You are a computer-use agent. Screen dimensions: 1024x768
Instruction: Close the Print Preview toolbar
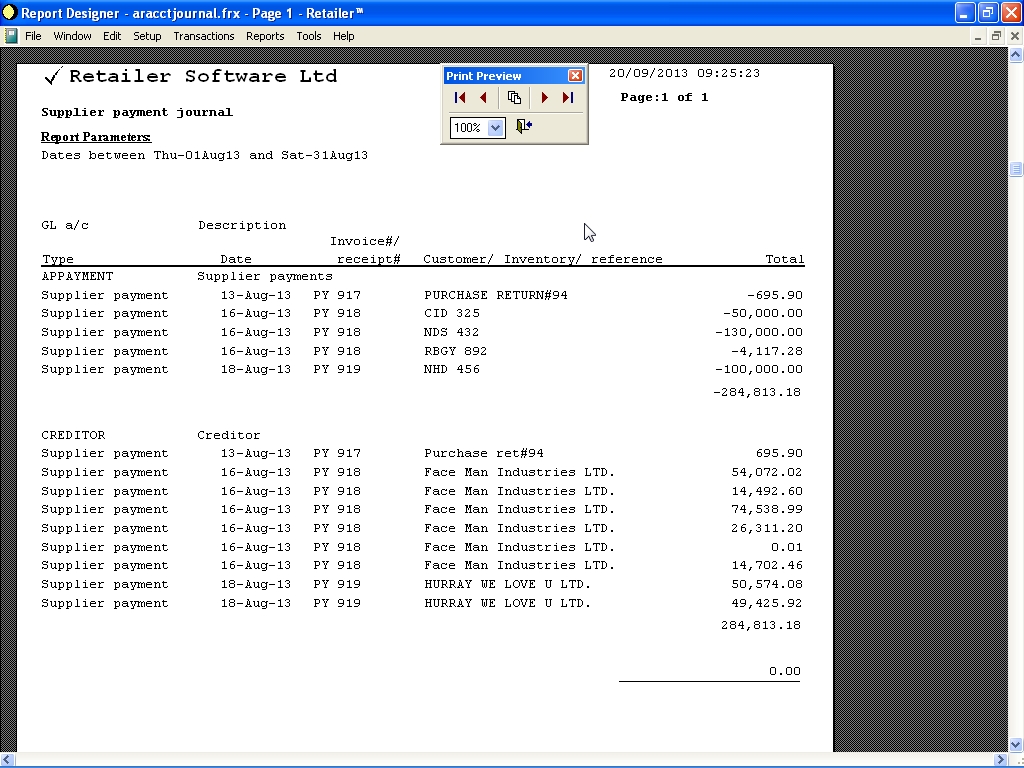[x=575, y=76]
